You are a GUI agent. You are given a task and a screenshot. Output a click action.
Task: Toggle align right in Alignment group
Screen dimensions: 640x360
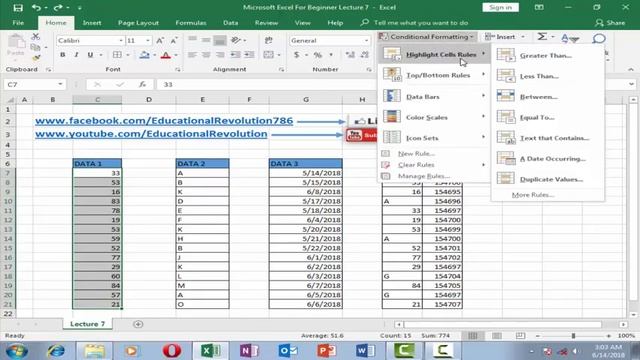pyautogui.click(x=220, y=55)
